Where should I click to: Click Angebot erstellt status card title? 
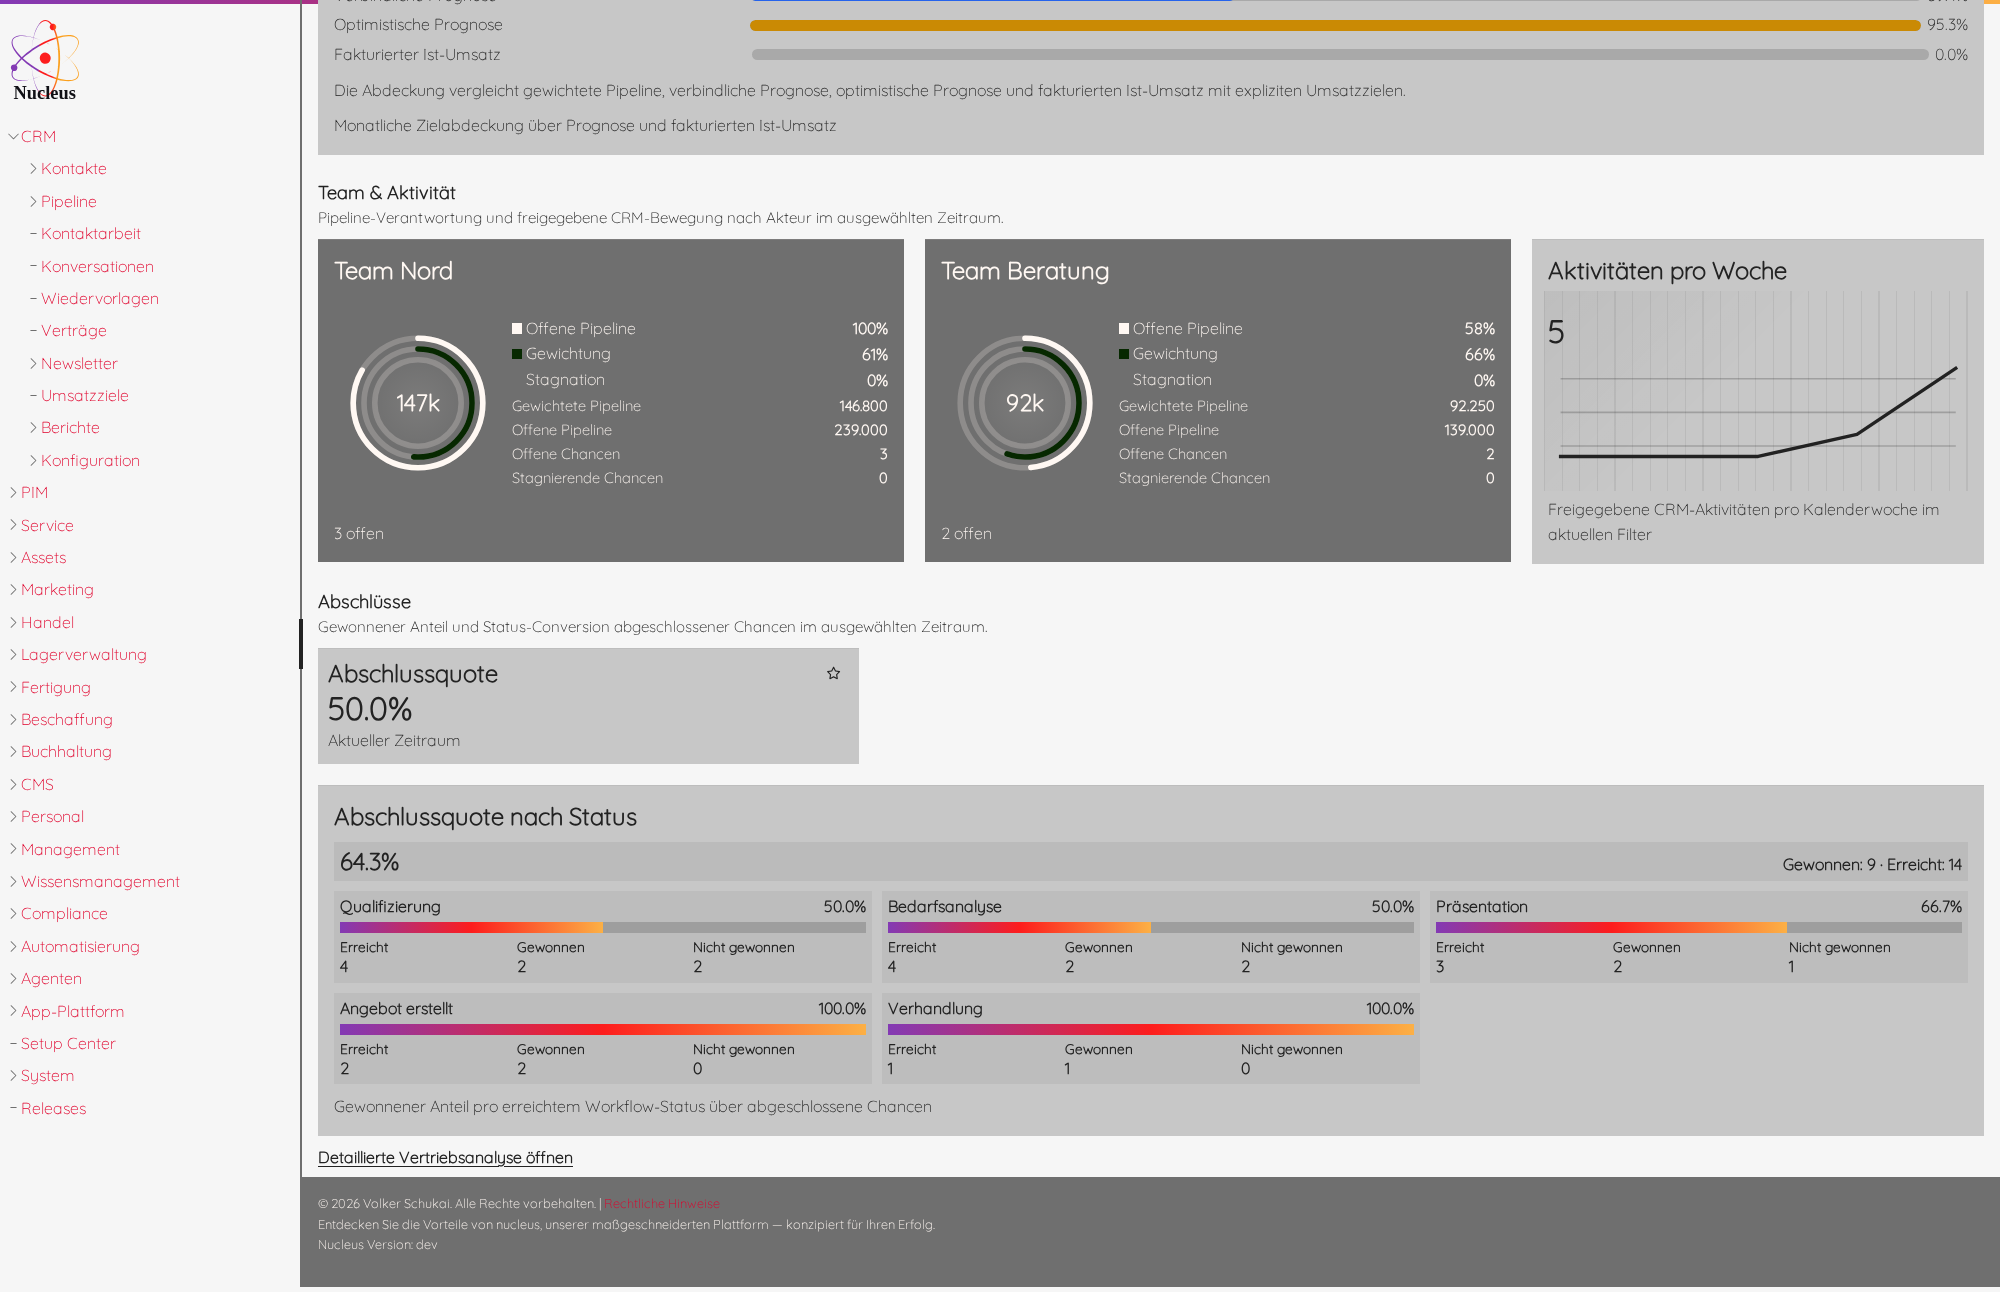coord(396,1008)
